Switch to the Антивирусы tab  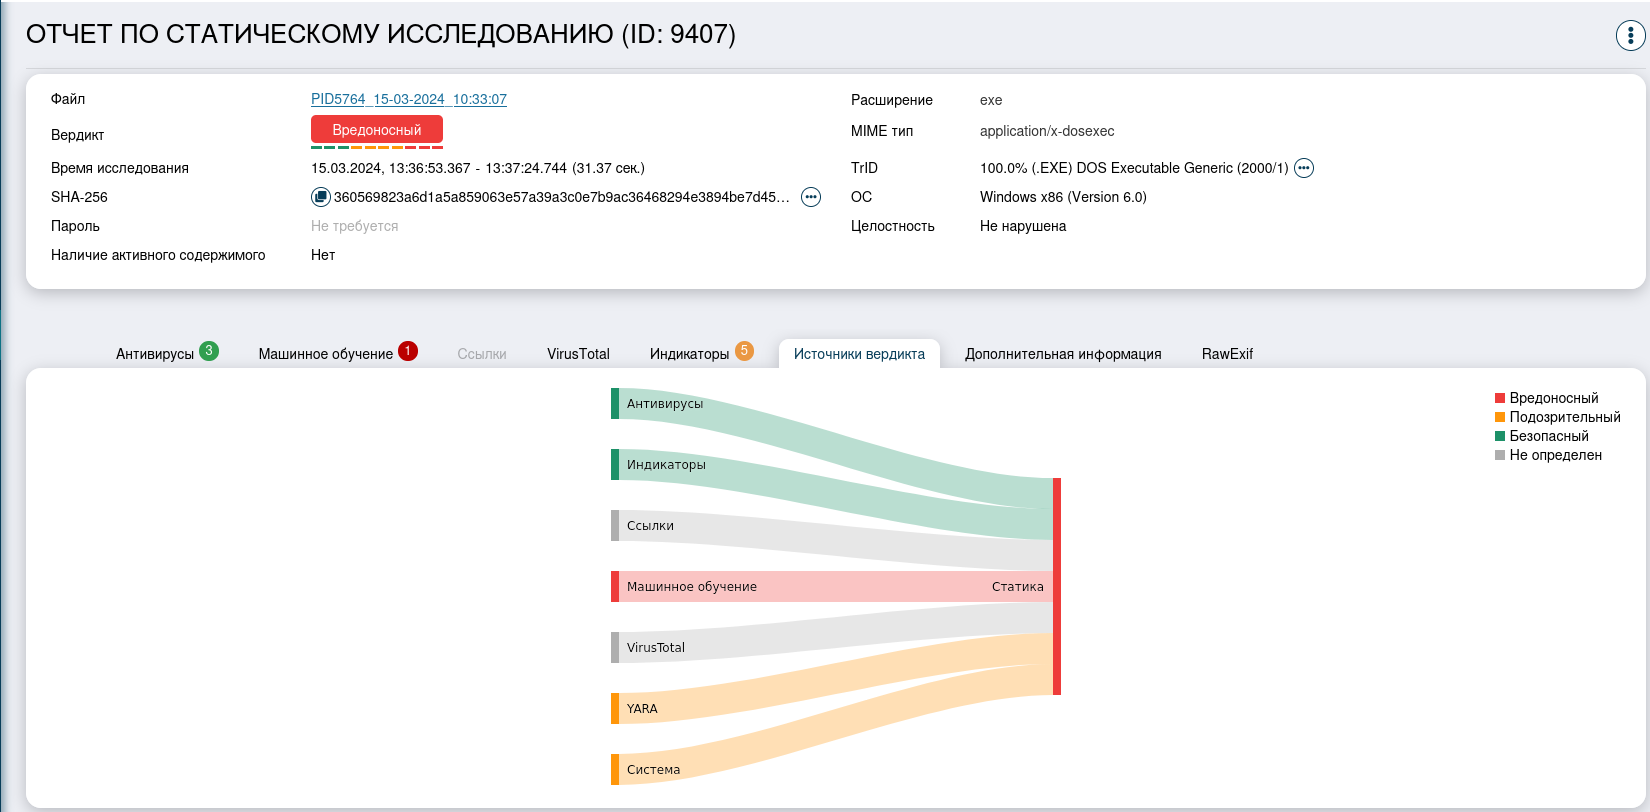point(155,354)
